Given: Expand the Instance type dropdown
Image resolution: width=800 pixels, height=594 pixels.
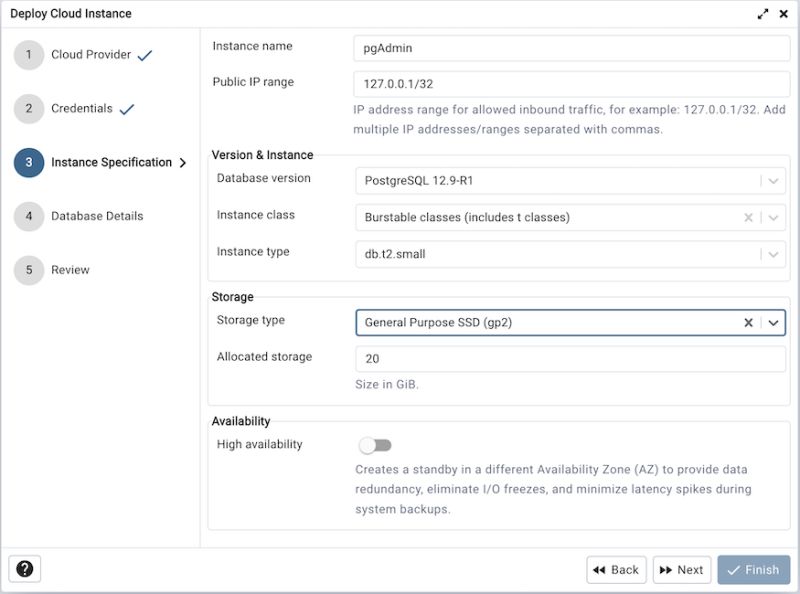Looking at the screenshot, I should point(771,251).
